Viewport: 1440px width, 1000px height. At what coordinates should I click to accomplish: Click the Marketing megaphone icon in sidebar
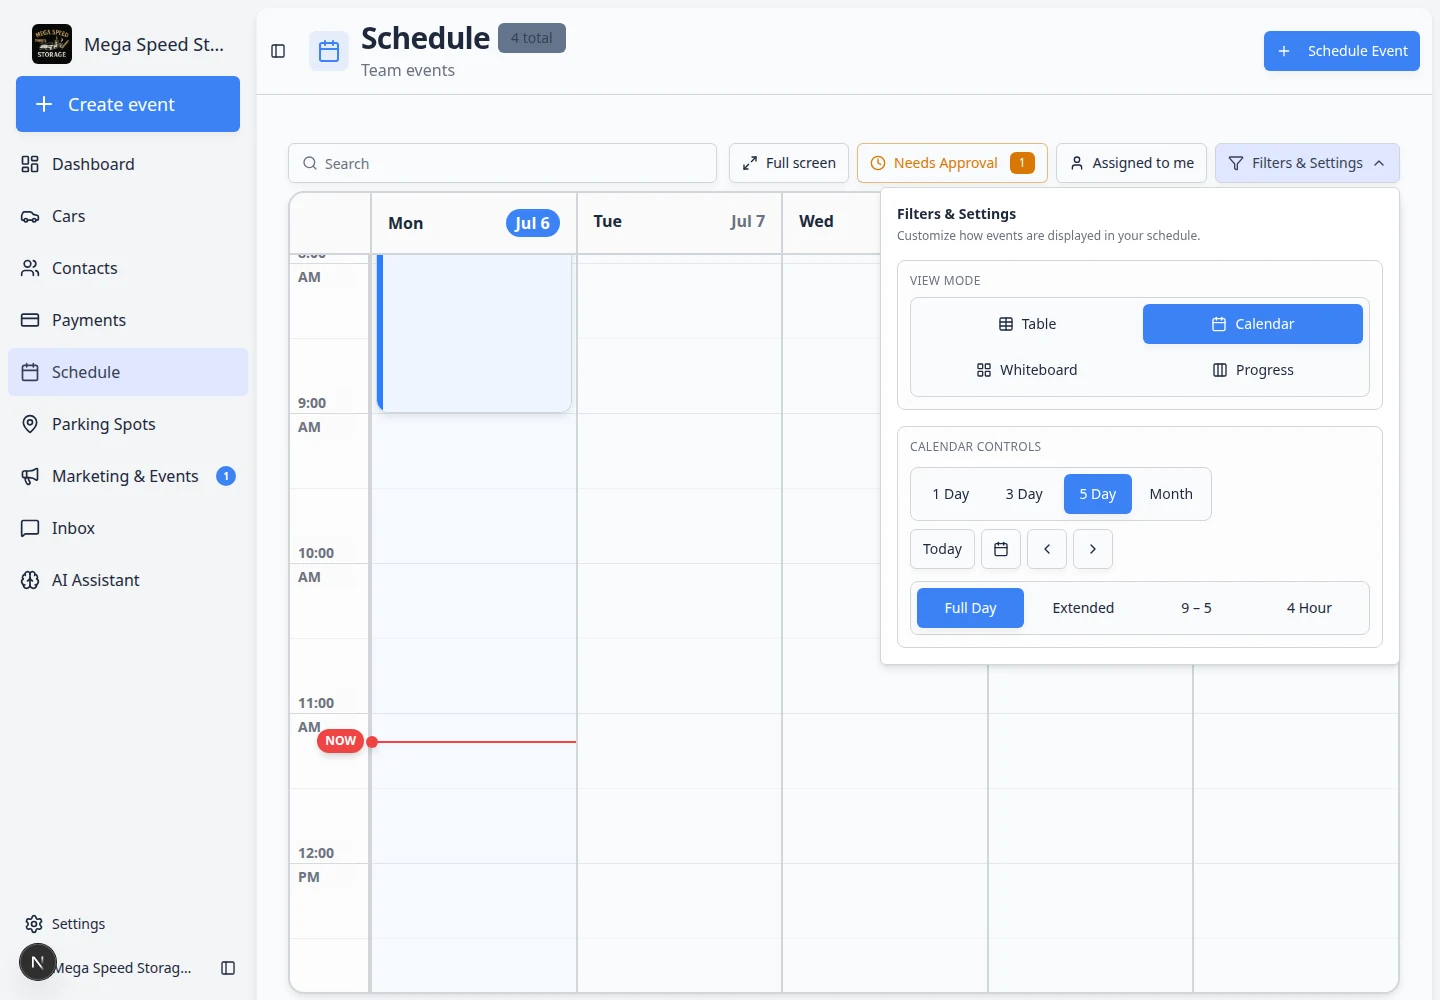tap(30, 476)
